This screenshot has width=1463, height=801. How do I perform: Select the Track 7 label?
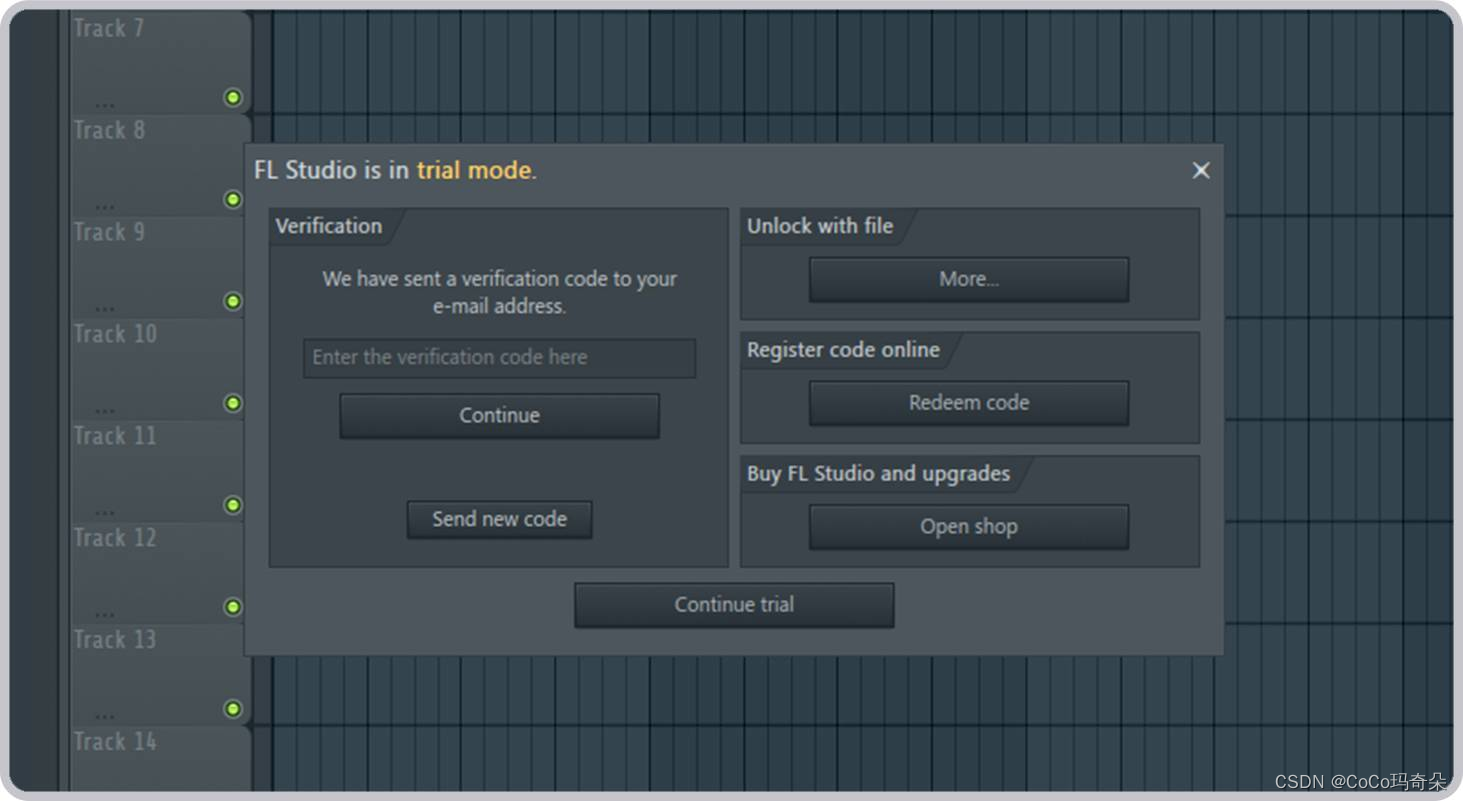click(x=109, y=29)
